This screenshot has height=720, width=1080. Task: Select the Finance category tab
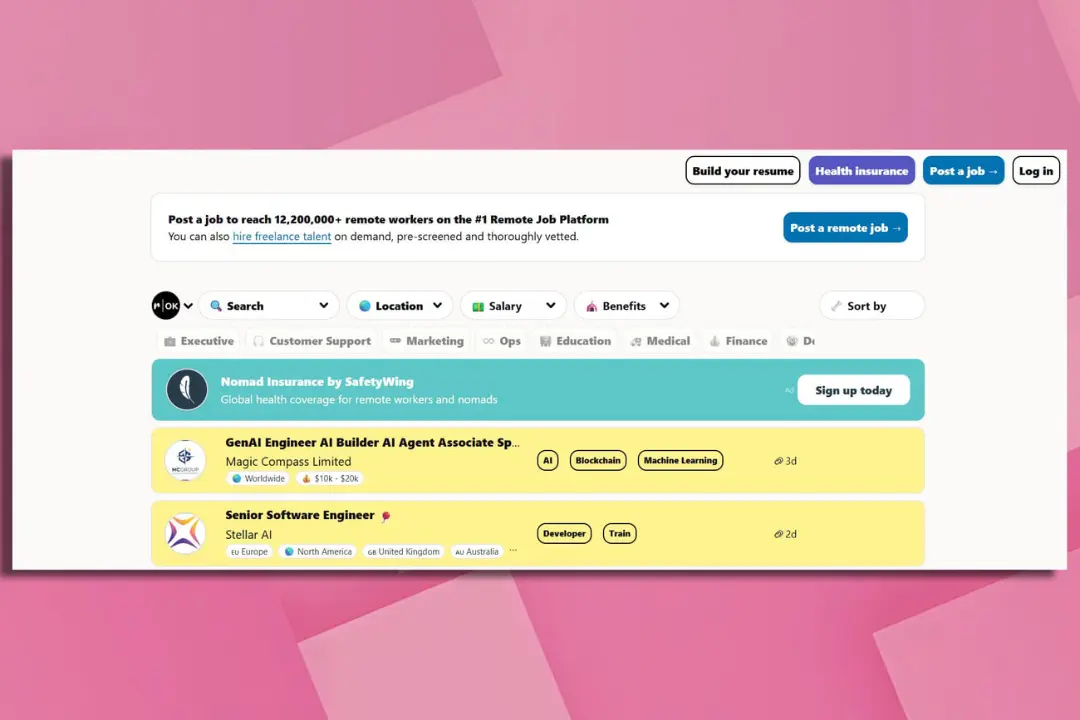738,341
